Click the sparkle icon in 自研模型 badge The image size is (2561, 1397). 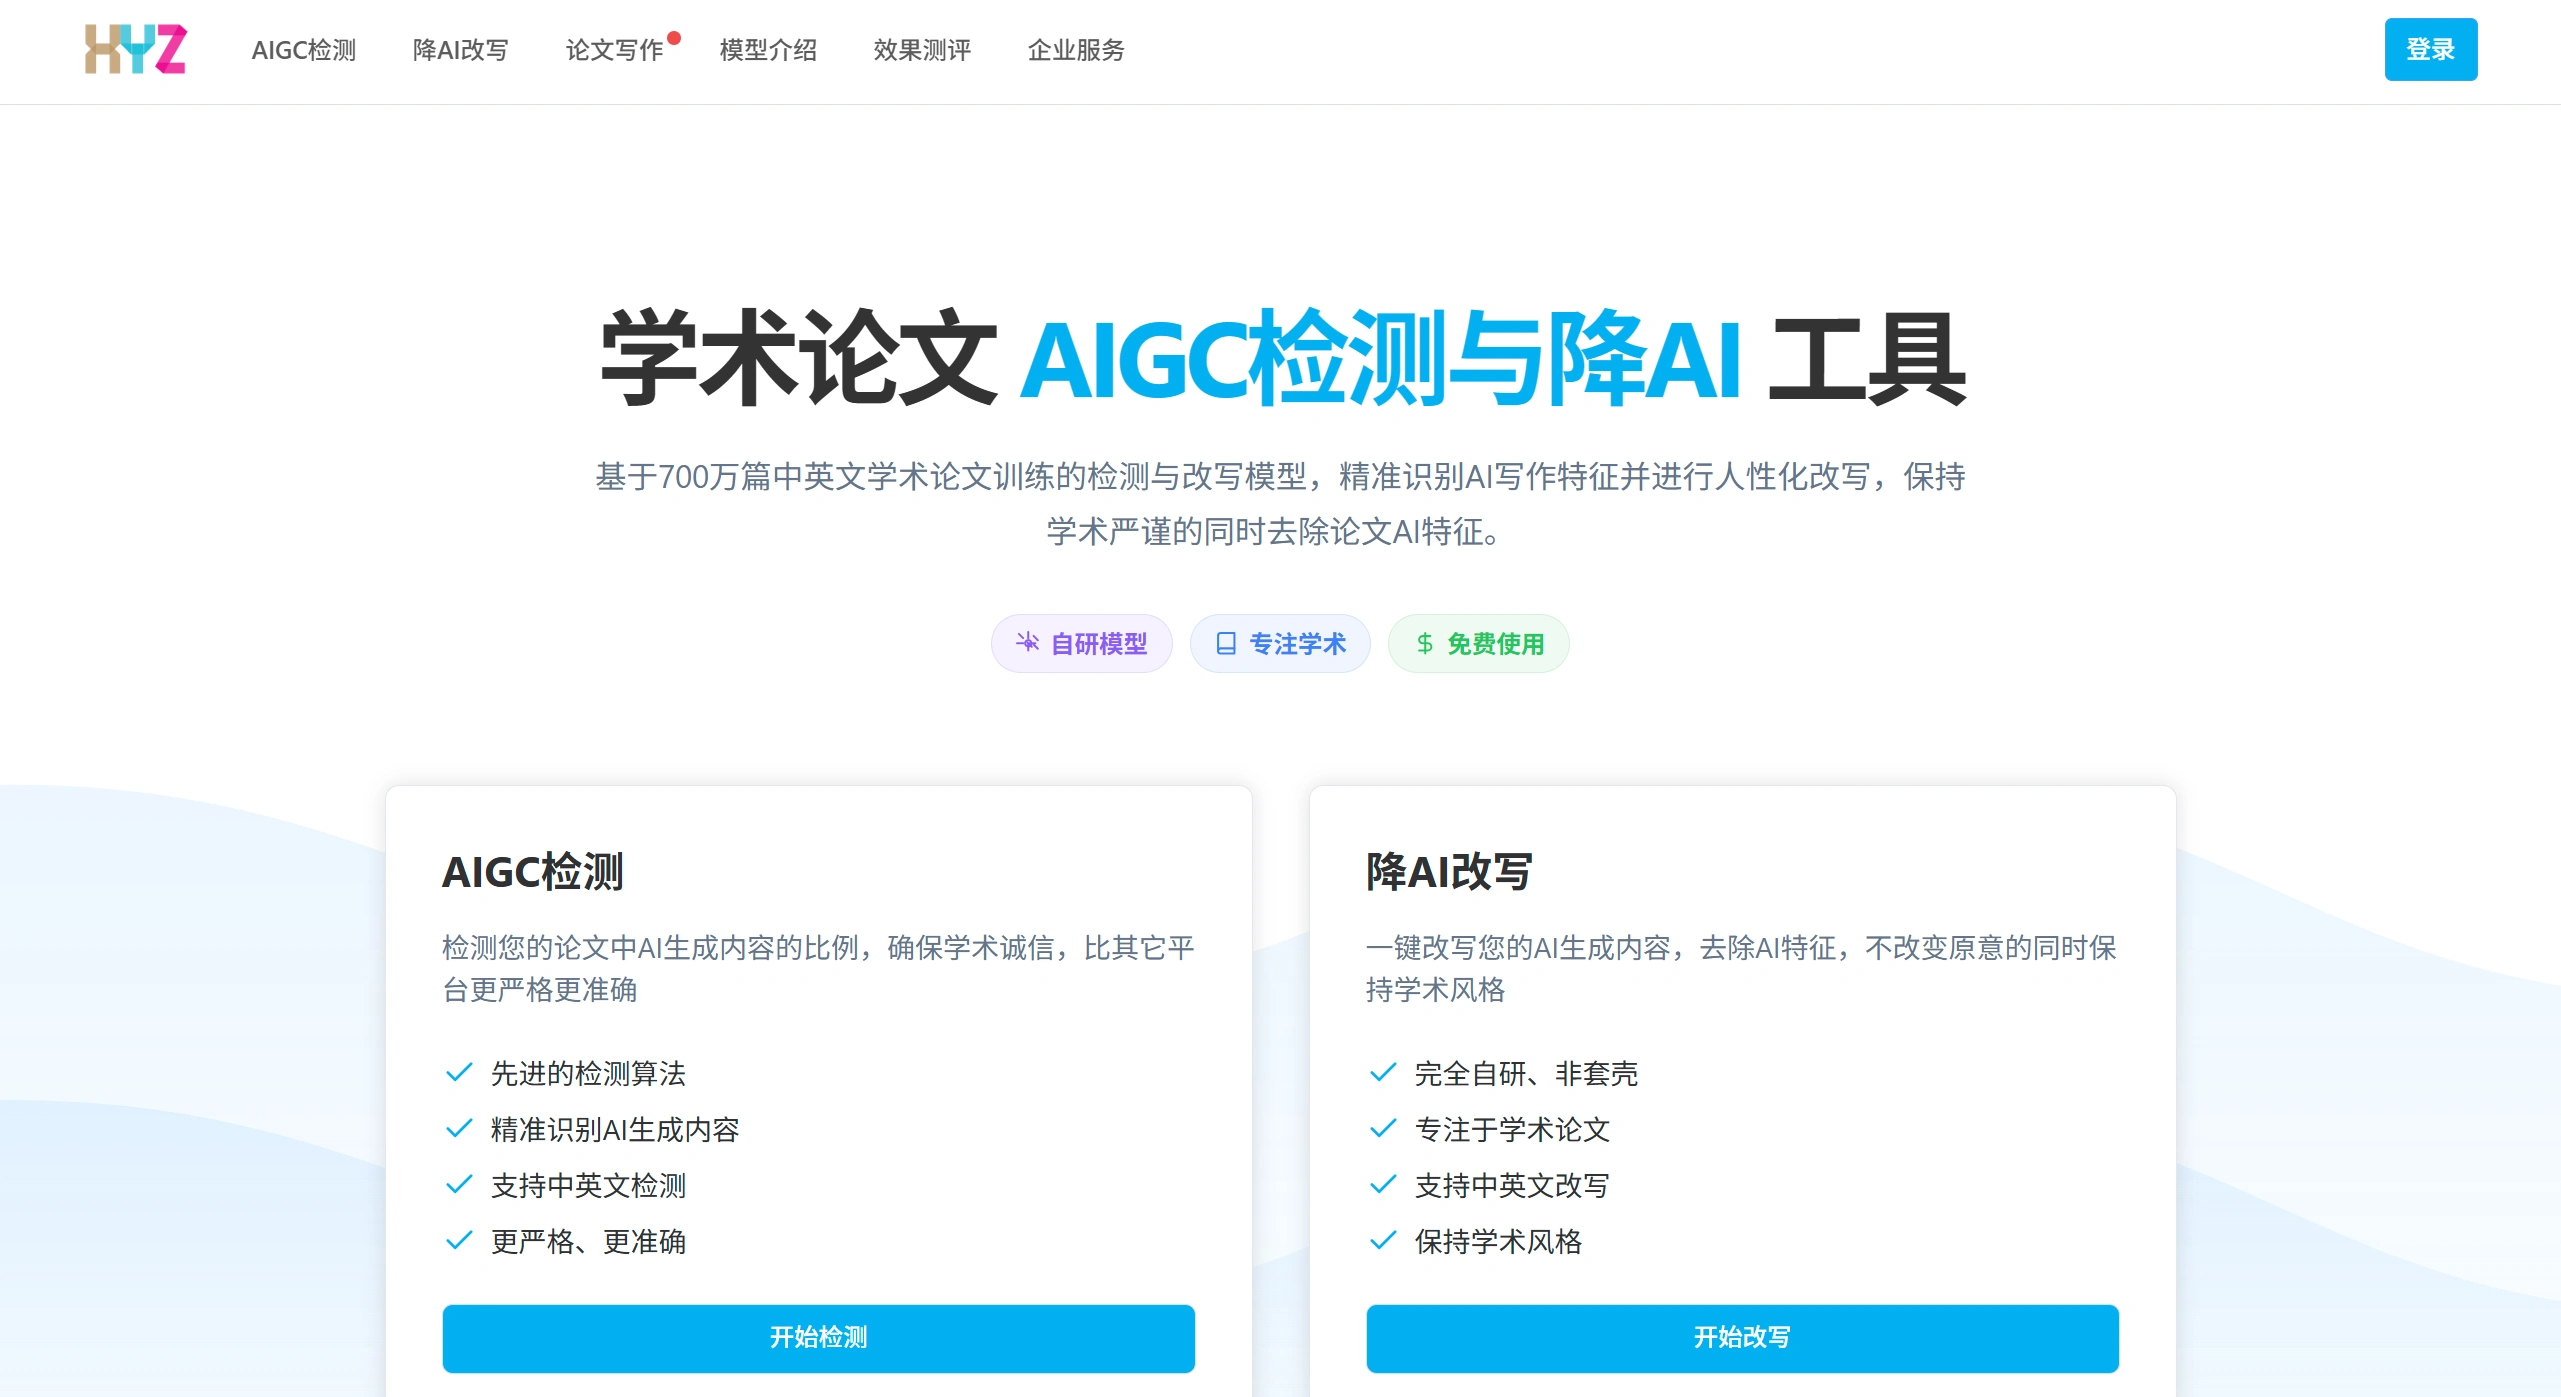(1028, 643)
